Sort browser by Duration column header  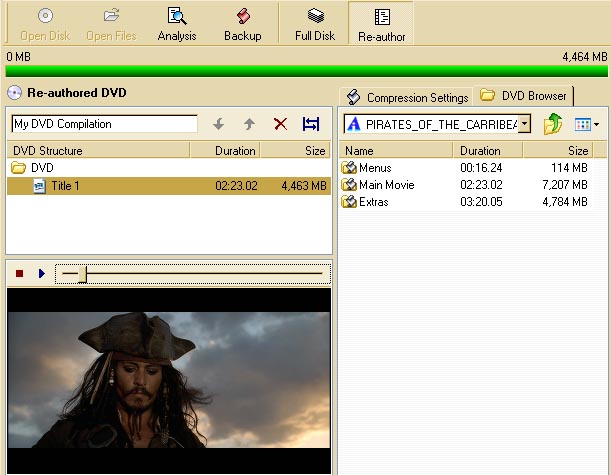pos(488,150)
